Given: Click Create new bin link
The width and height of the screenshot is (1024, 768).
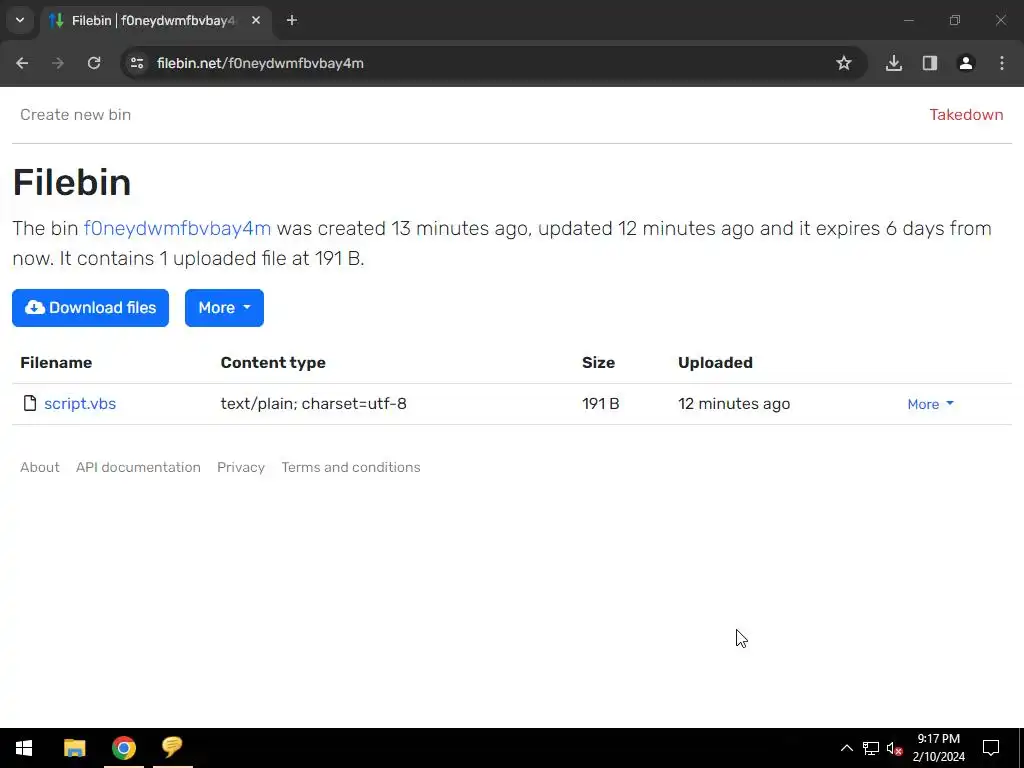Looking at the screenshot, I should (76, 115).
